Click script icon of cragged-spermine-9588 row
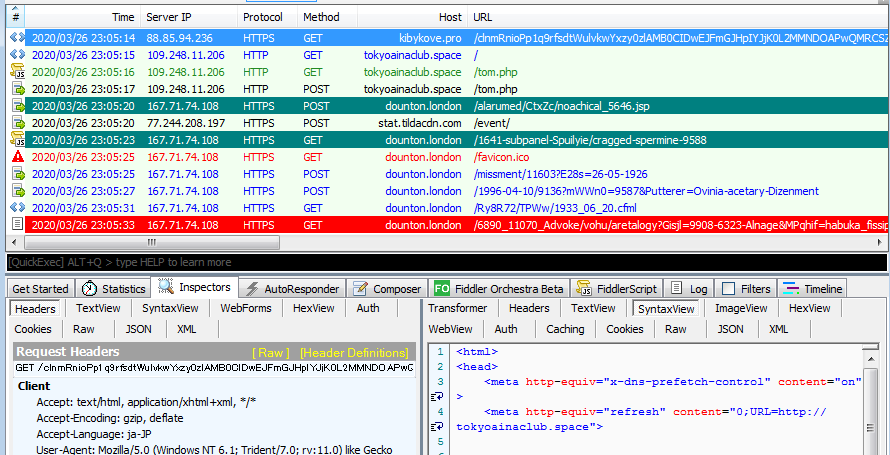 coord(17,140)
